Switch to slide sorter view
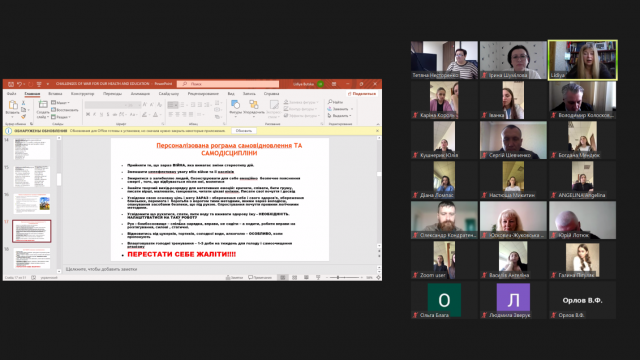640x360 pixels. (294, 278)
